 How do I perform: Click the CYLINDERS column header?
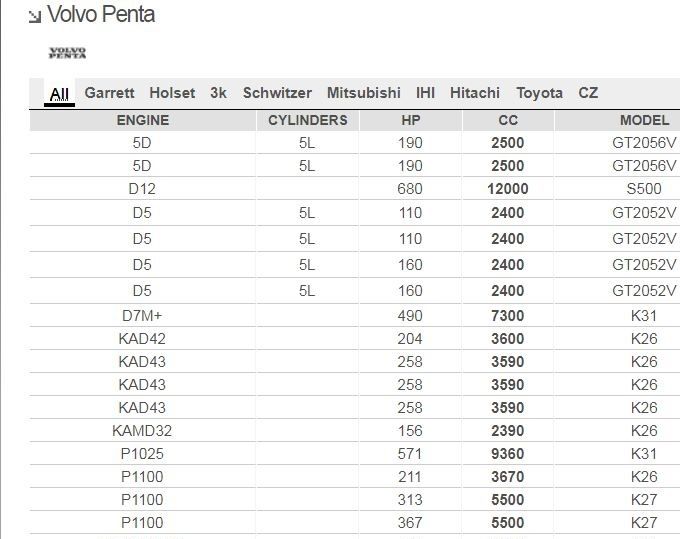(x=308, y=120)
